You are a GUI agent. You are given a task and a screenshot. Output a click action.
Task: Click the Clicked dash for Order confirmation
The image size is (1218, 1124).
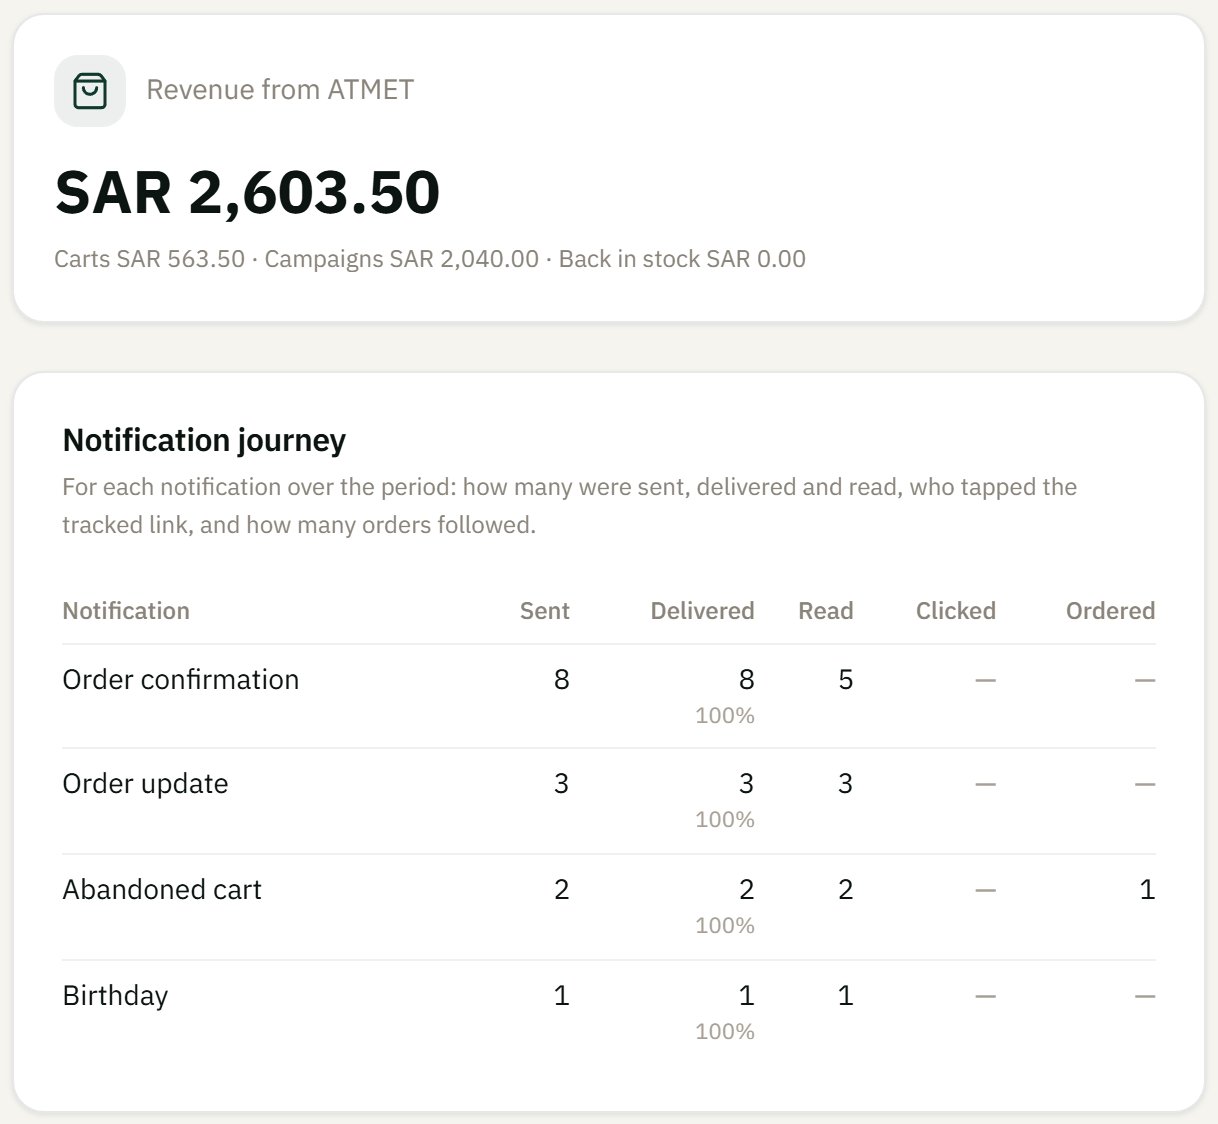(986, 681)
